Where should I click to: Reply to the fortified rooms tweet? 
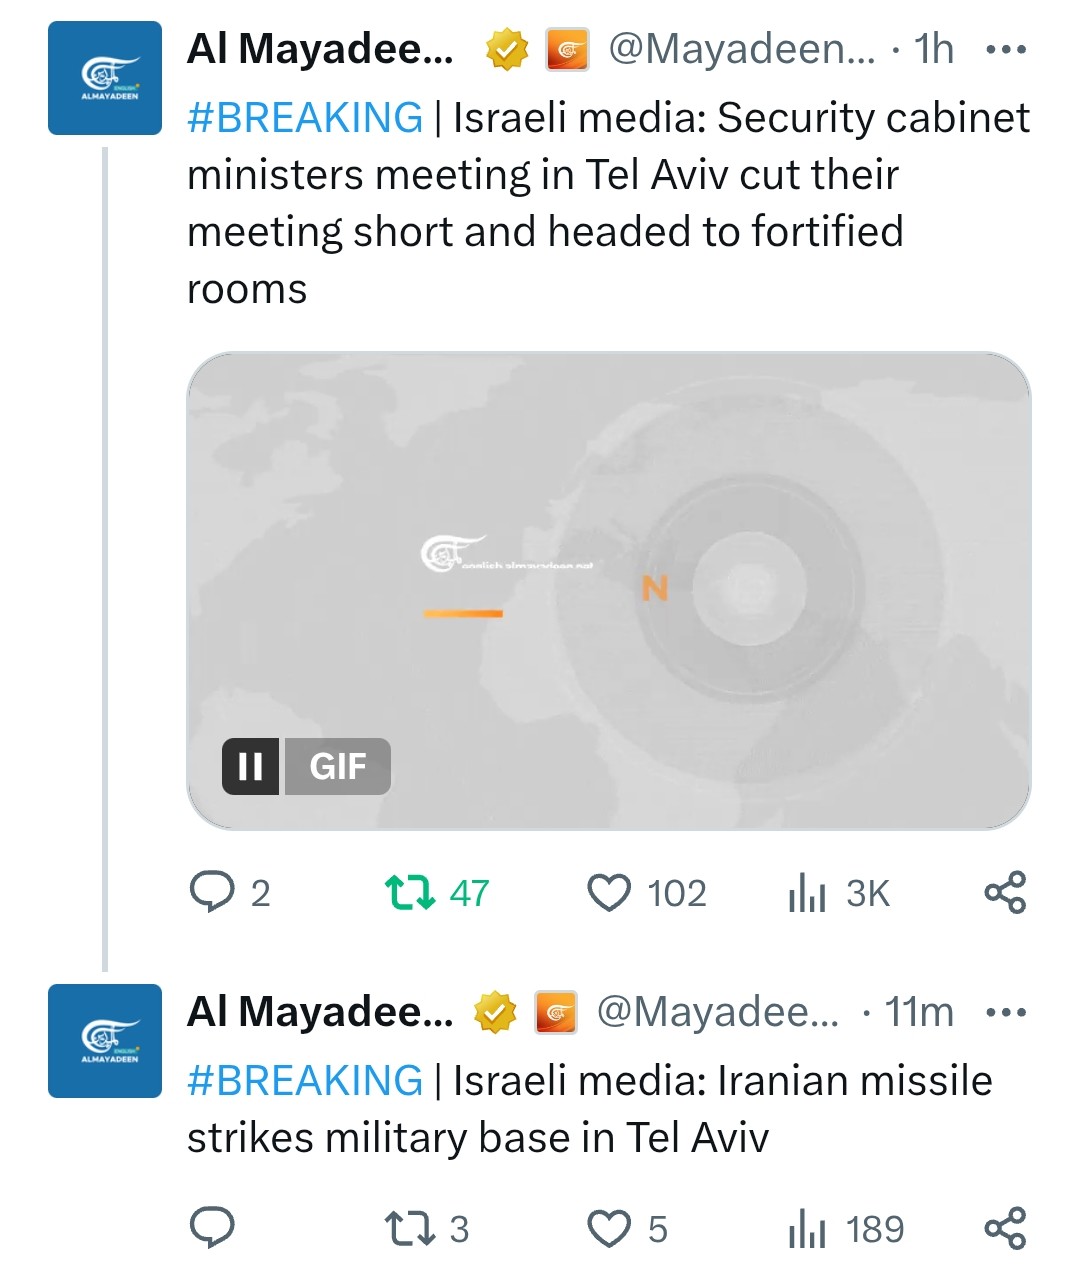(212, 892)
